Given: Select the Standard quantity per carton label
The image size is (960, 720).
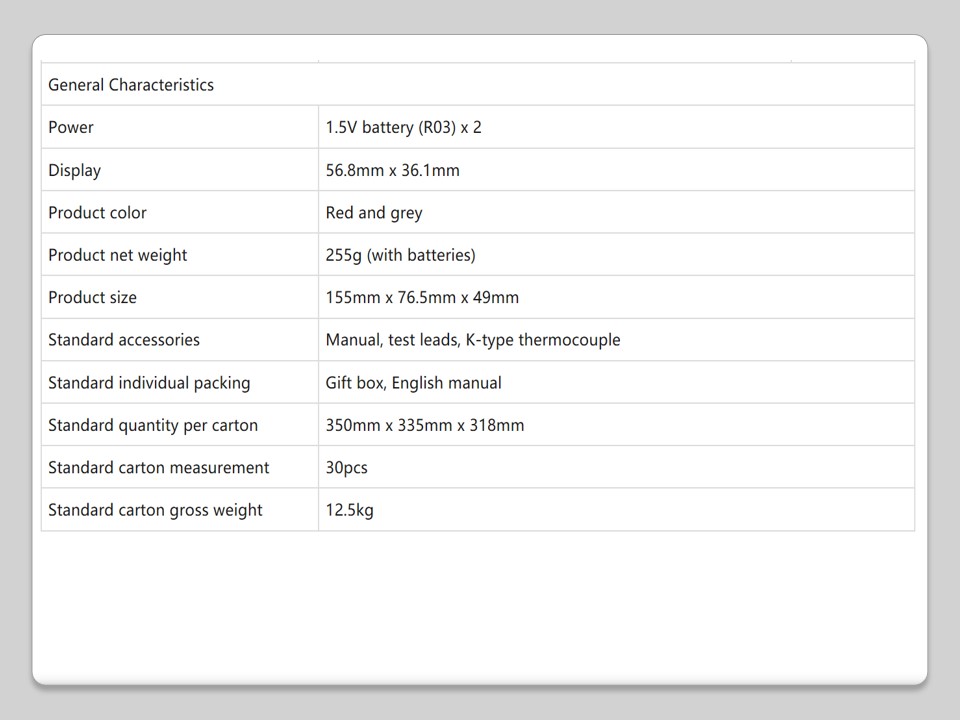Looking at the screenshot, I should 153,425.
